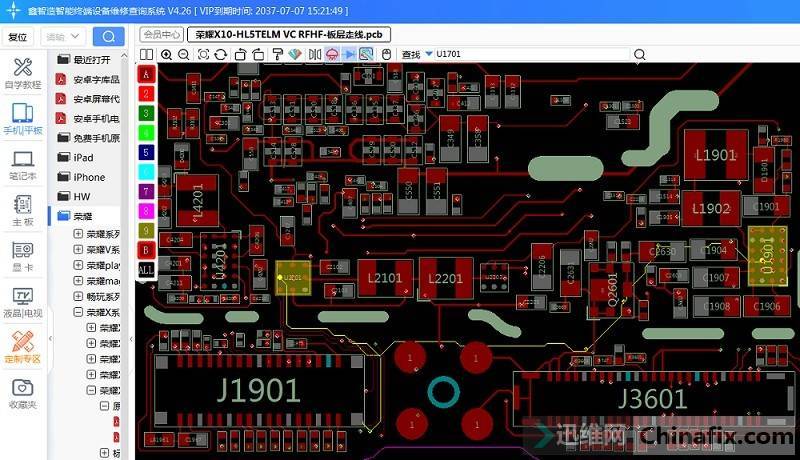Switch to the 会员中心 tab

pos(162,34)
